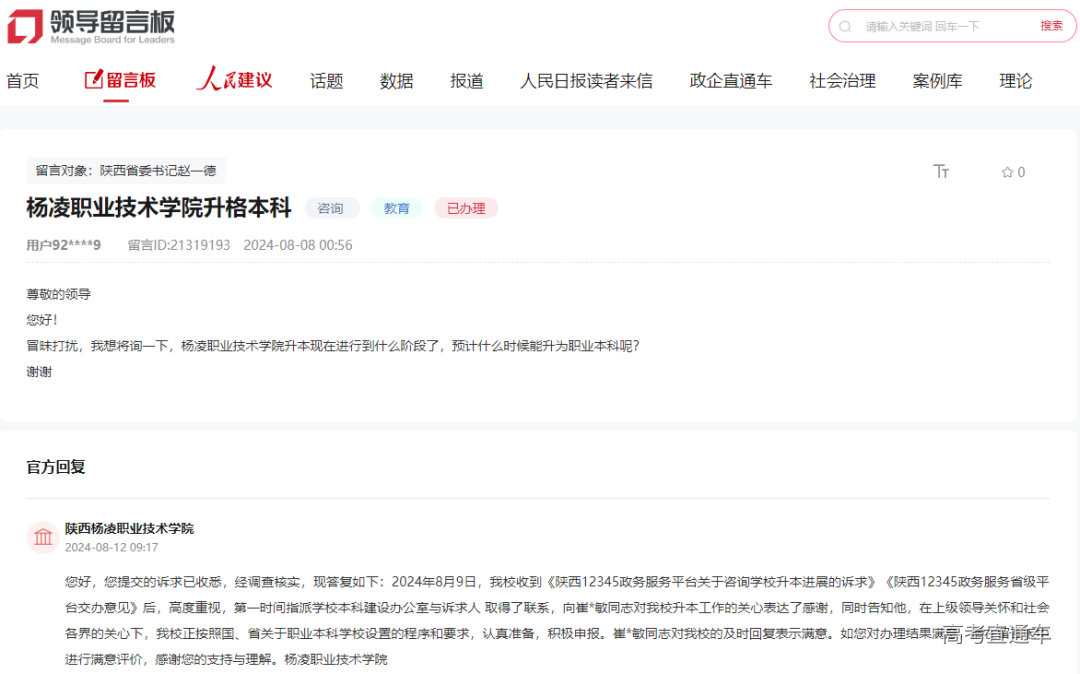Viewport: 1080px width, 674px height.
Task: Click the 搜索 search button
Action: (x=1050, y=26)
